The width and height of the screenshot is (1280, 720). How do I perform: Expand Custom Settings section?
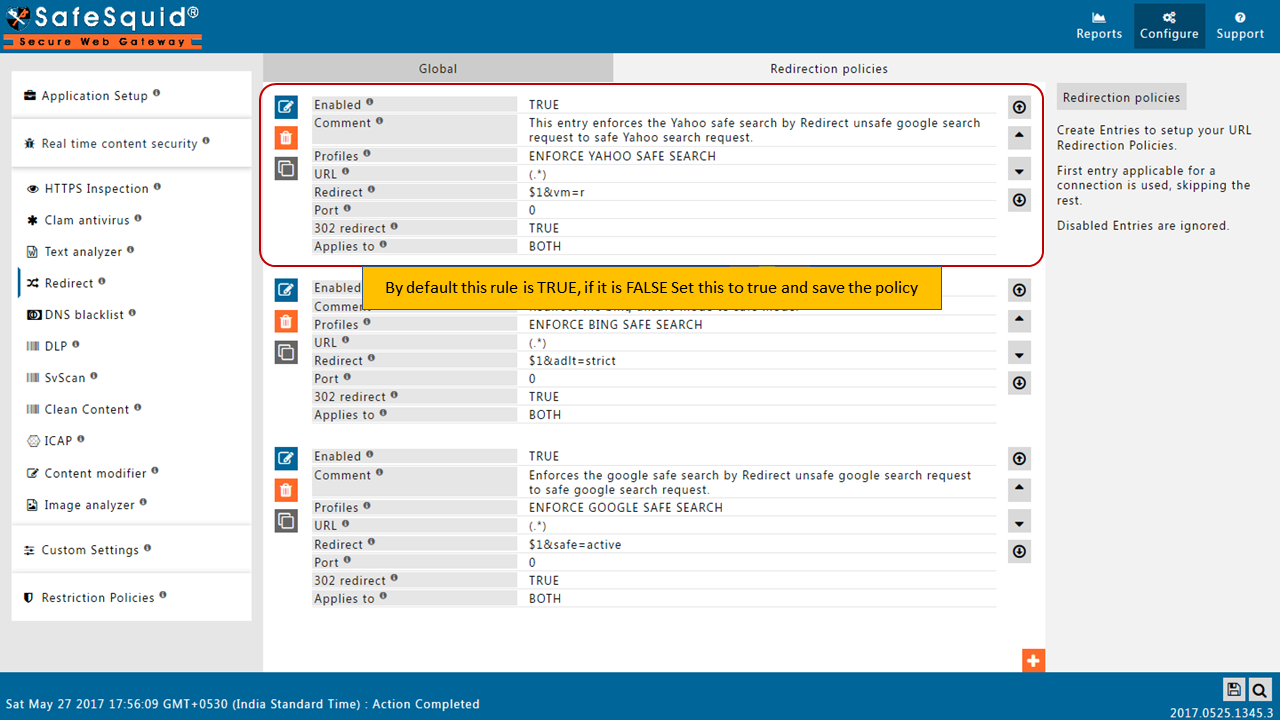[131, 549]
